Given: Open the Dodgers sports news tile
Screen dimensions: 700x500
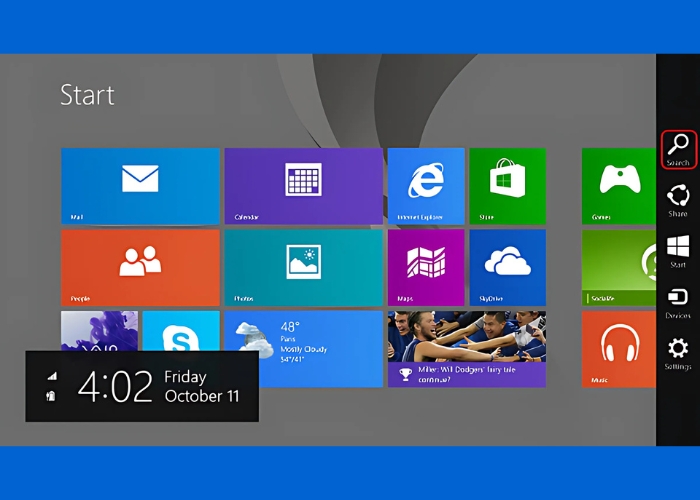Looking at the screenshot, I should [466, 348].
